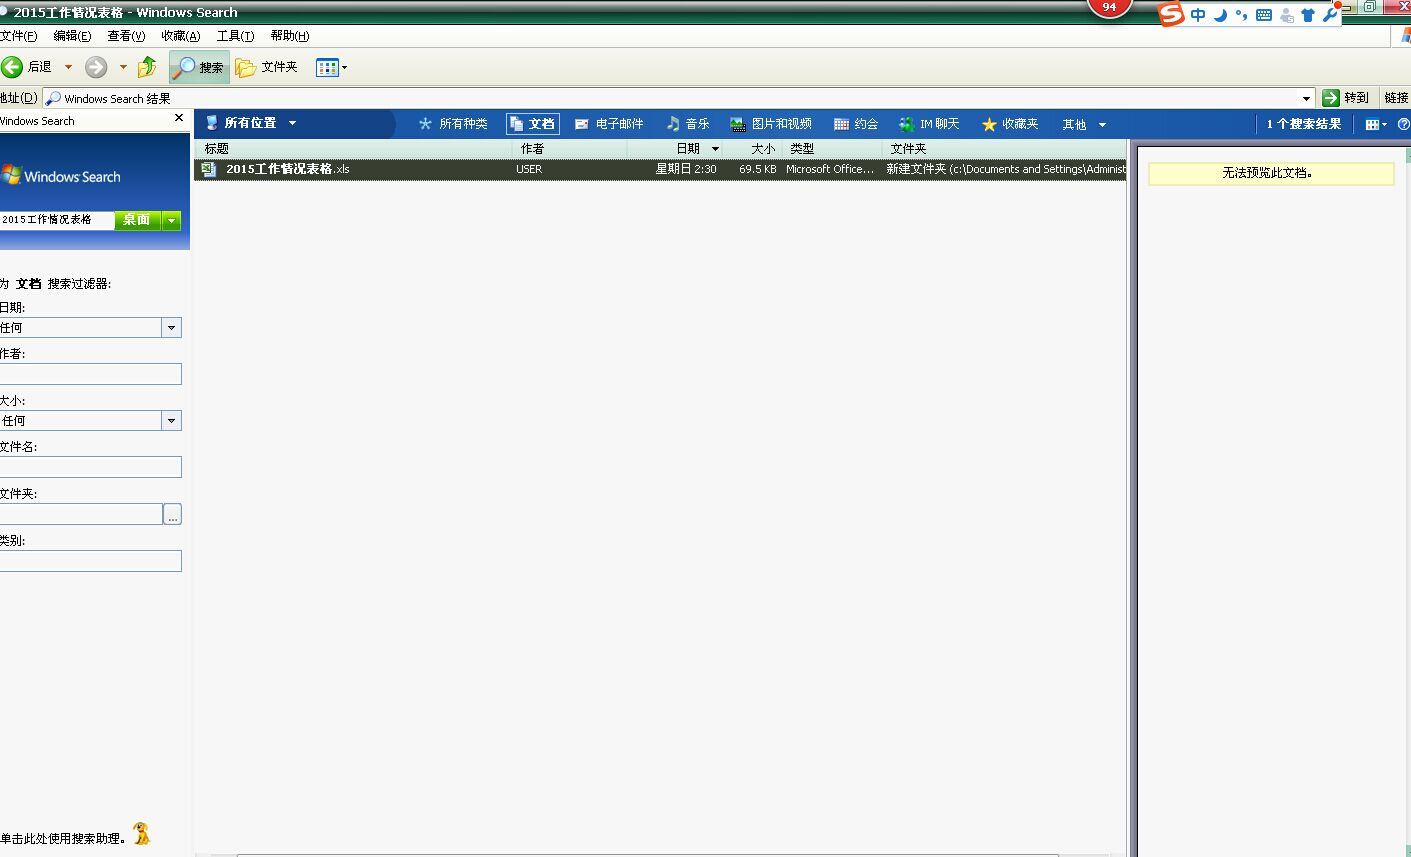This screenshot has width=1411, height=857.
Task: Click the search box containing 2015工作情况表格
Action: click(x=56, y=219)
